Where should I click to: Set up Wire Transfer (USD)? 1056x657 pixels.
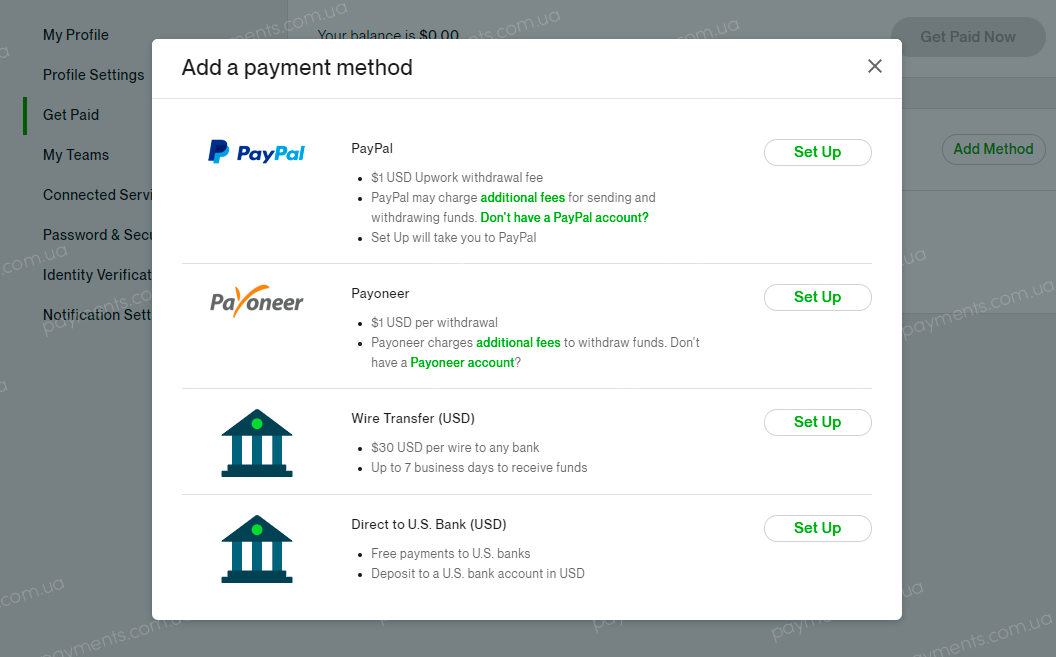(817, 422)
